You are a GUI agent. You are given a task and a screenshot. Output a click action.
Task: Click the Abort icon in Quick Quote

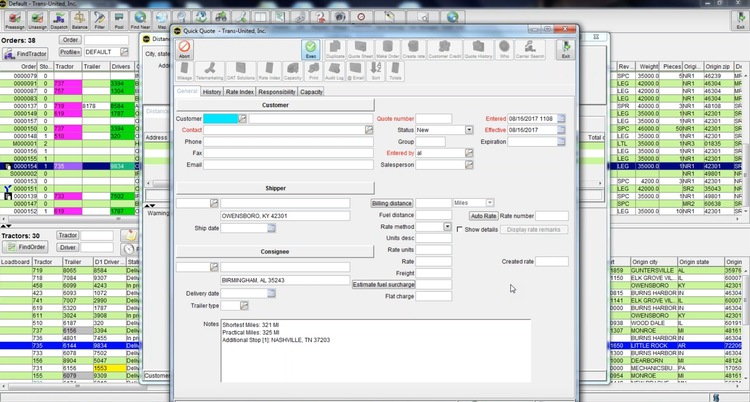(x=184, y=49)
